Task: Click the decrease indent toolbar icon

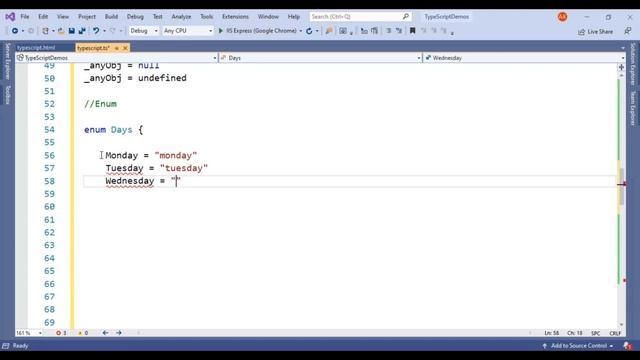Action: click(364, 31)
